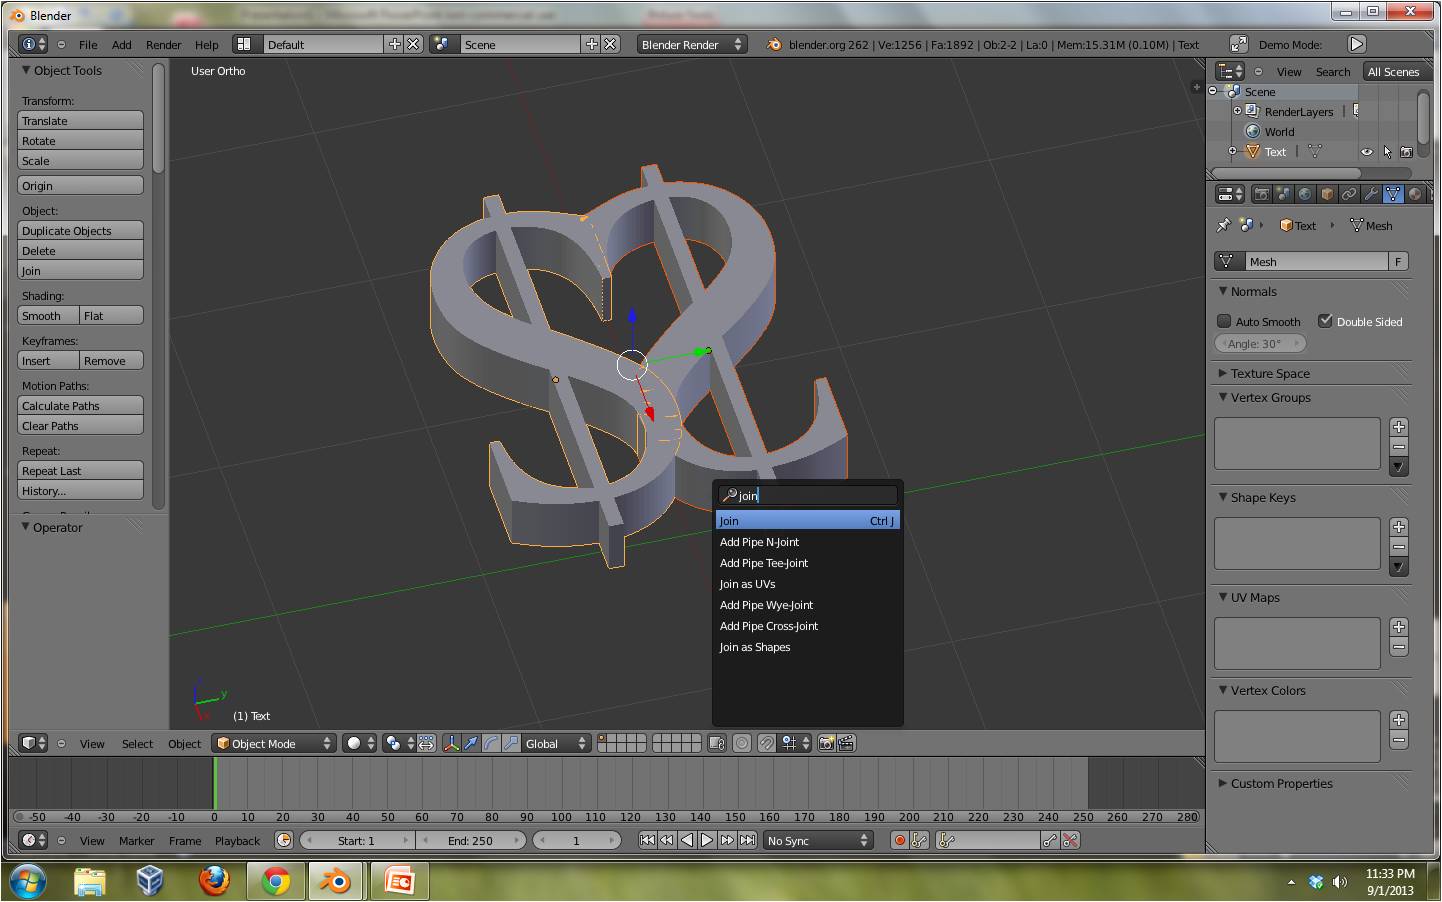This screenshot has height=902, width=1442.
Task: Open the Blender Render engine dropdown
Action: (692, 44)
